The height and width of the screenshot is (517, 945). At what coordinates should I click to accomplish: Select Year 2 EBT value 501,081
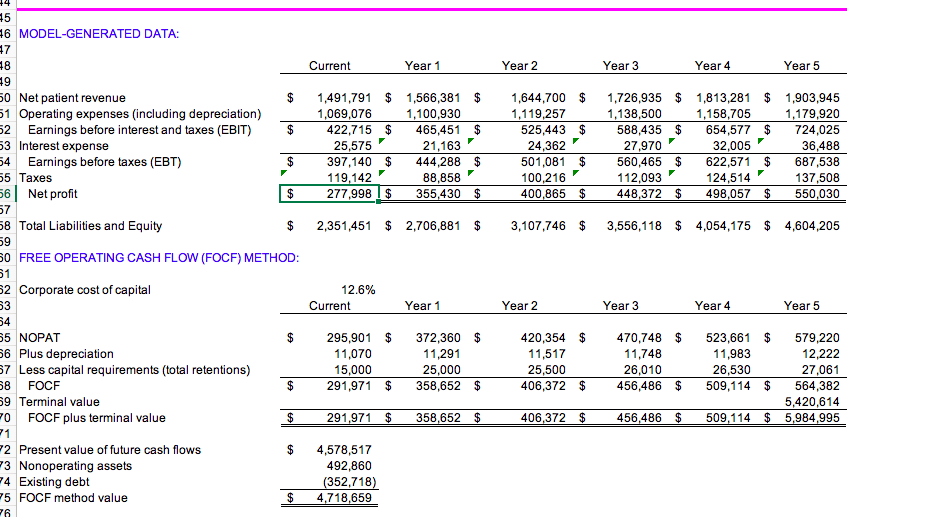tap(543, 161)
